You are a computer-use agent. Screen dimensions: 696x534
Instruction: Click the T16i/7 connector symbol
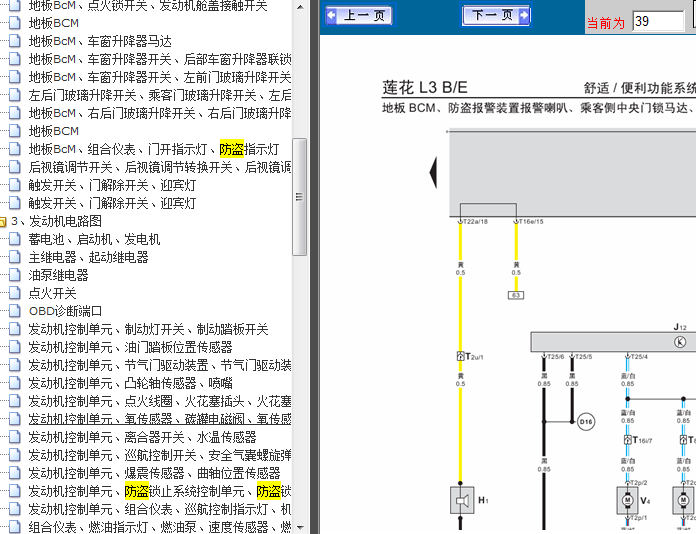[x=627, y=440]
